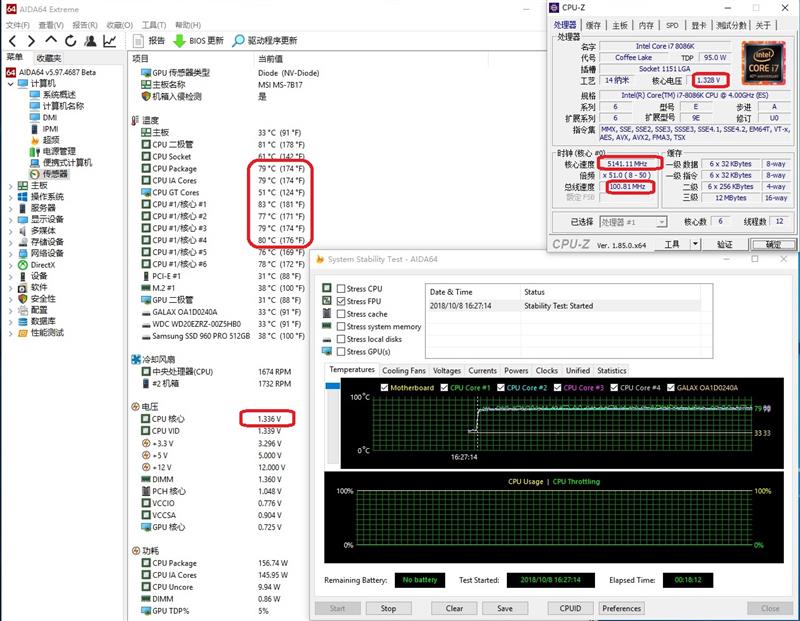Click the refresh icon in AIDA64 toolbar

coord(70,41)
